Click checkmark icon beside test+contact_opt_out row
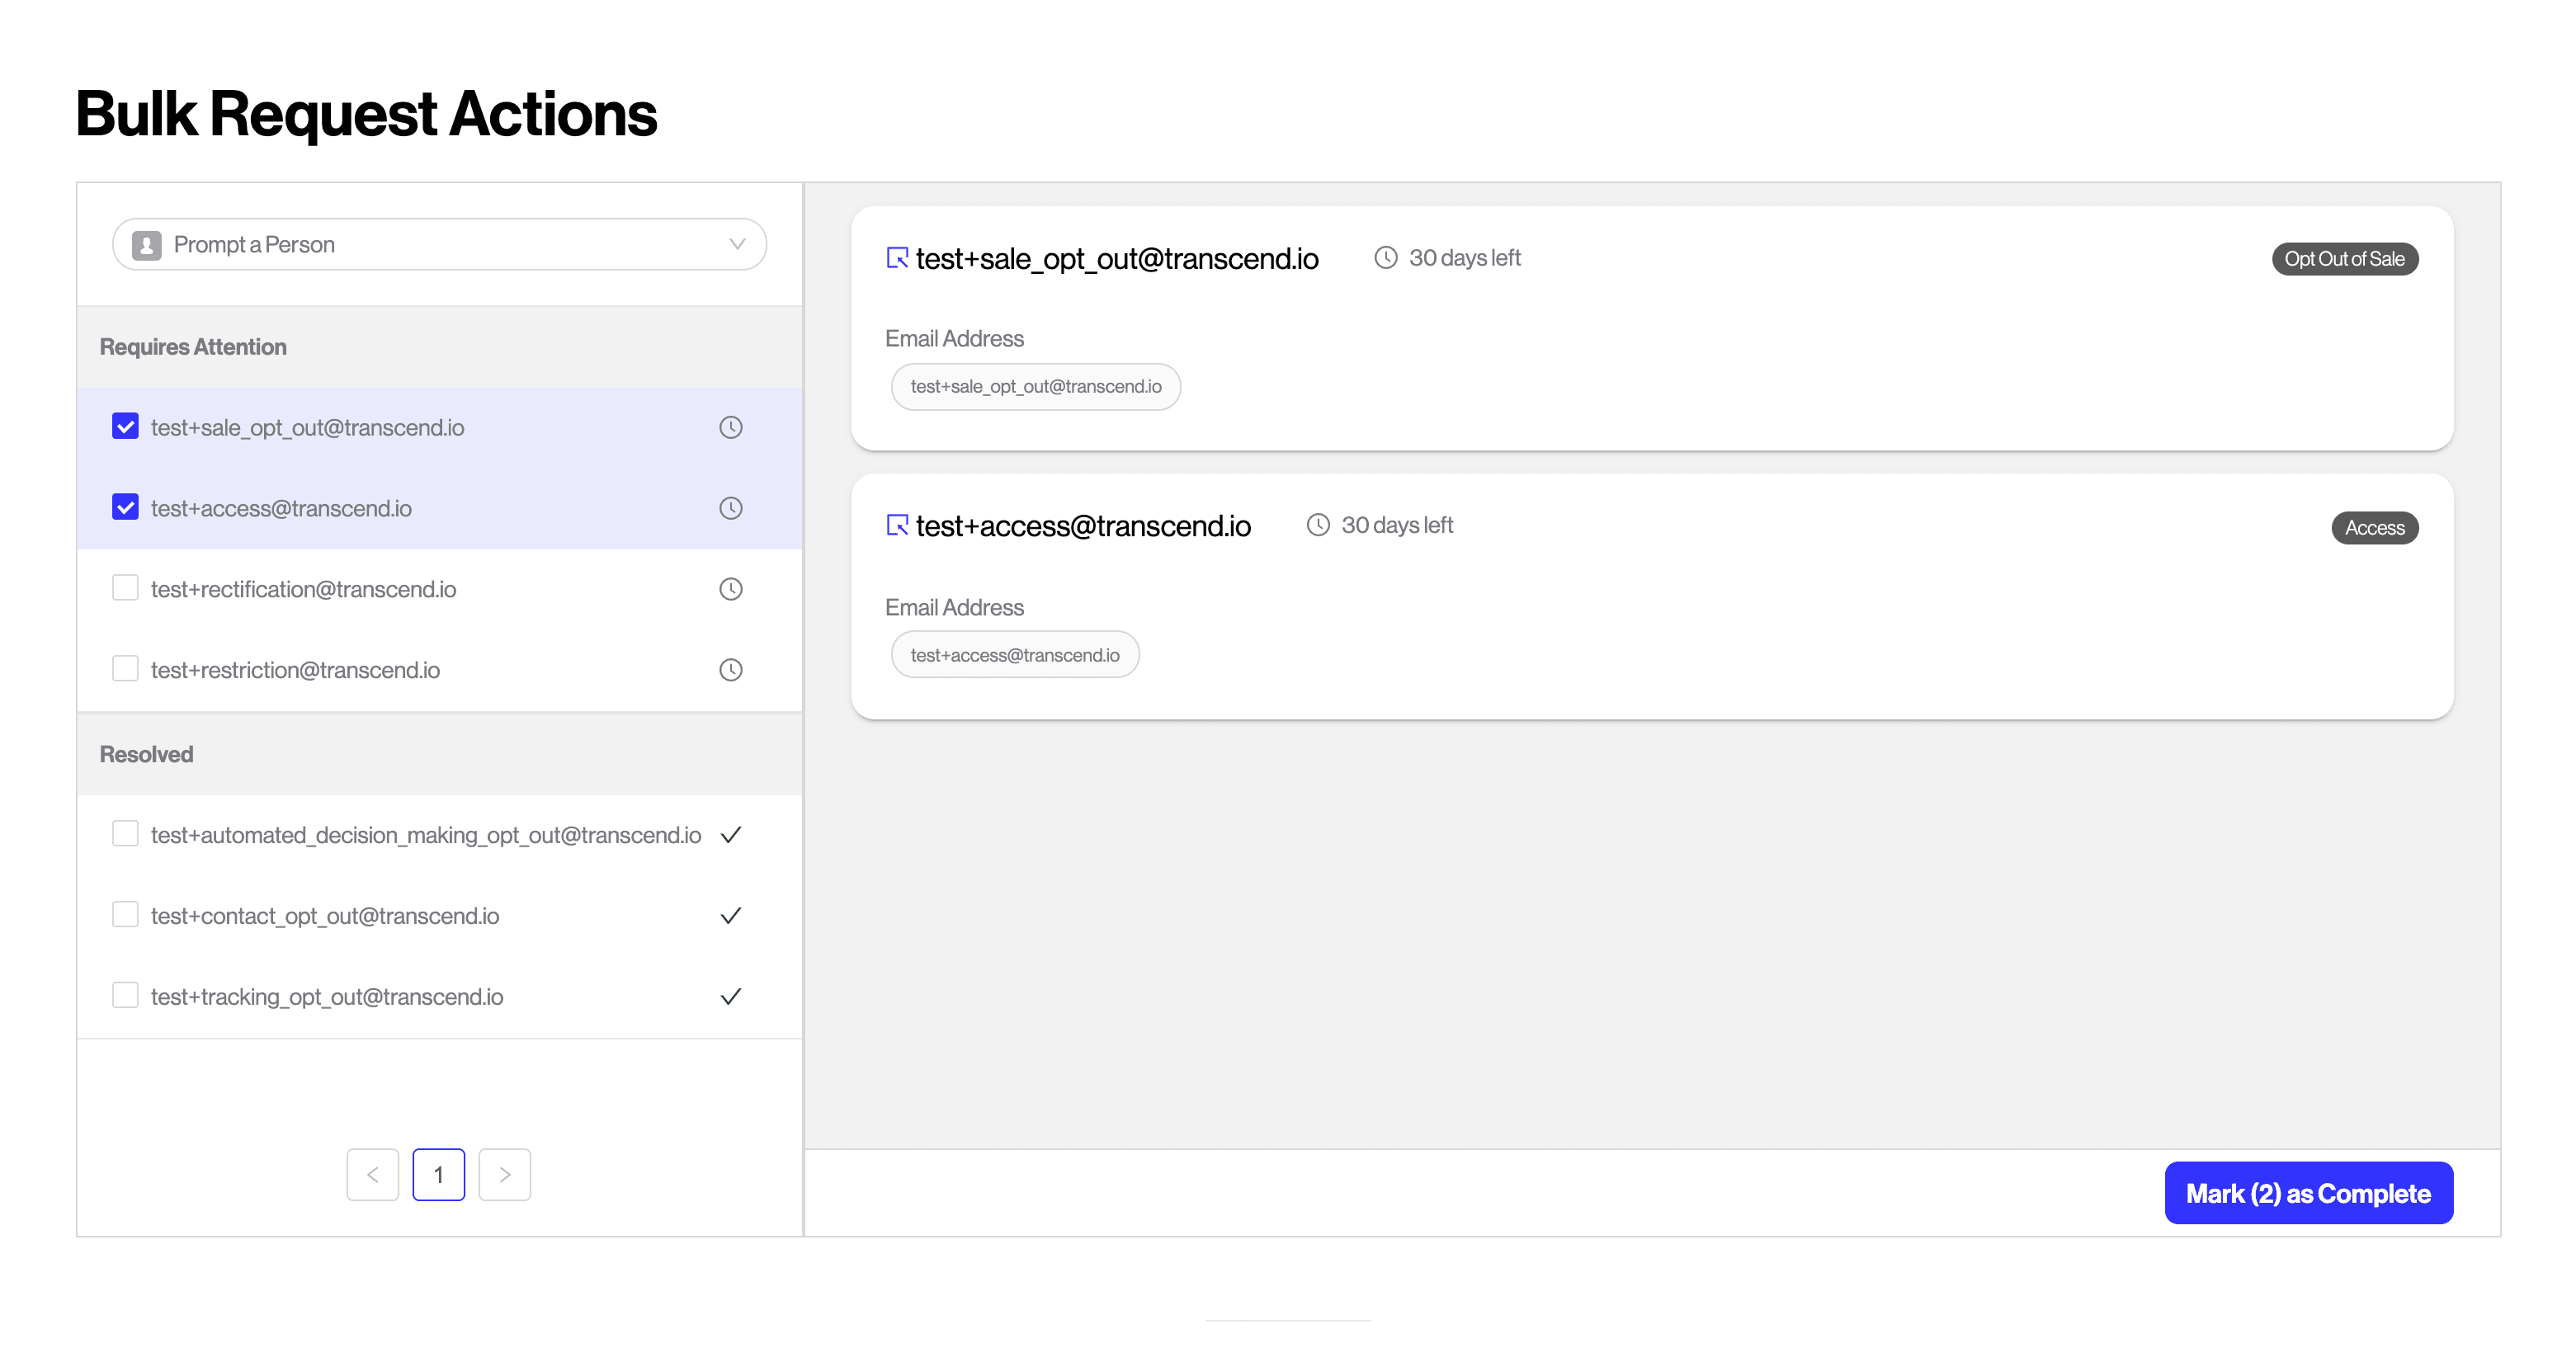 point(731,916)
